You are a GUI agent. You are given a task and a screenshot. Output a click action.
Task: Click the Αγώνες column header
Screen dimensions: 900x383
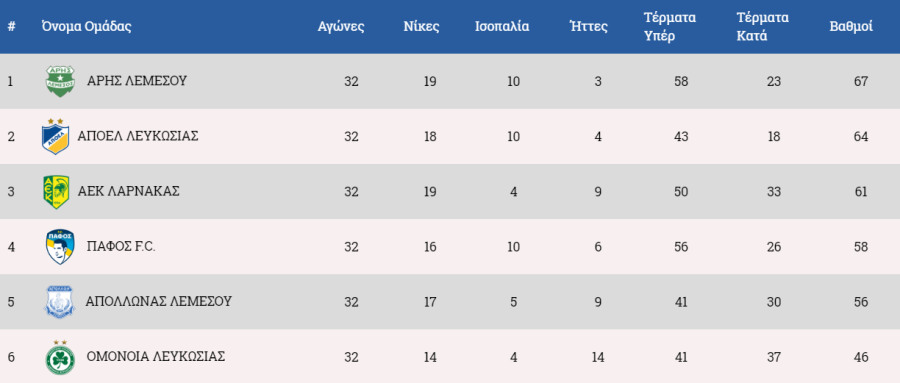(x=341, y=27)
